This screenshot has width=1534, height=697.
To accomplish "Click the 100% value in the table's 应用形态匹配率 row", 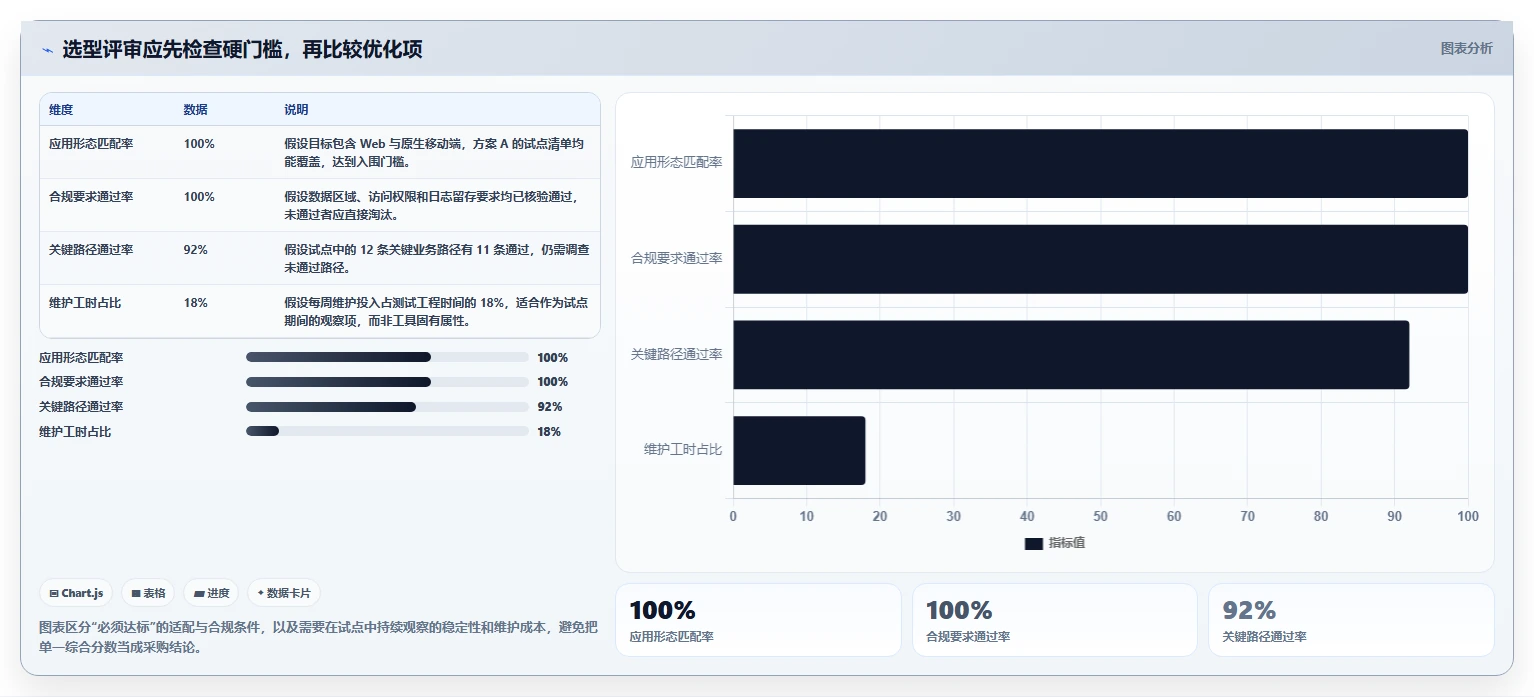I will pyautogui.click(x=199, y=144).
